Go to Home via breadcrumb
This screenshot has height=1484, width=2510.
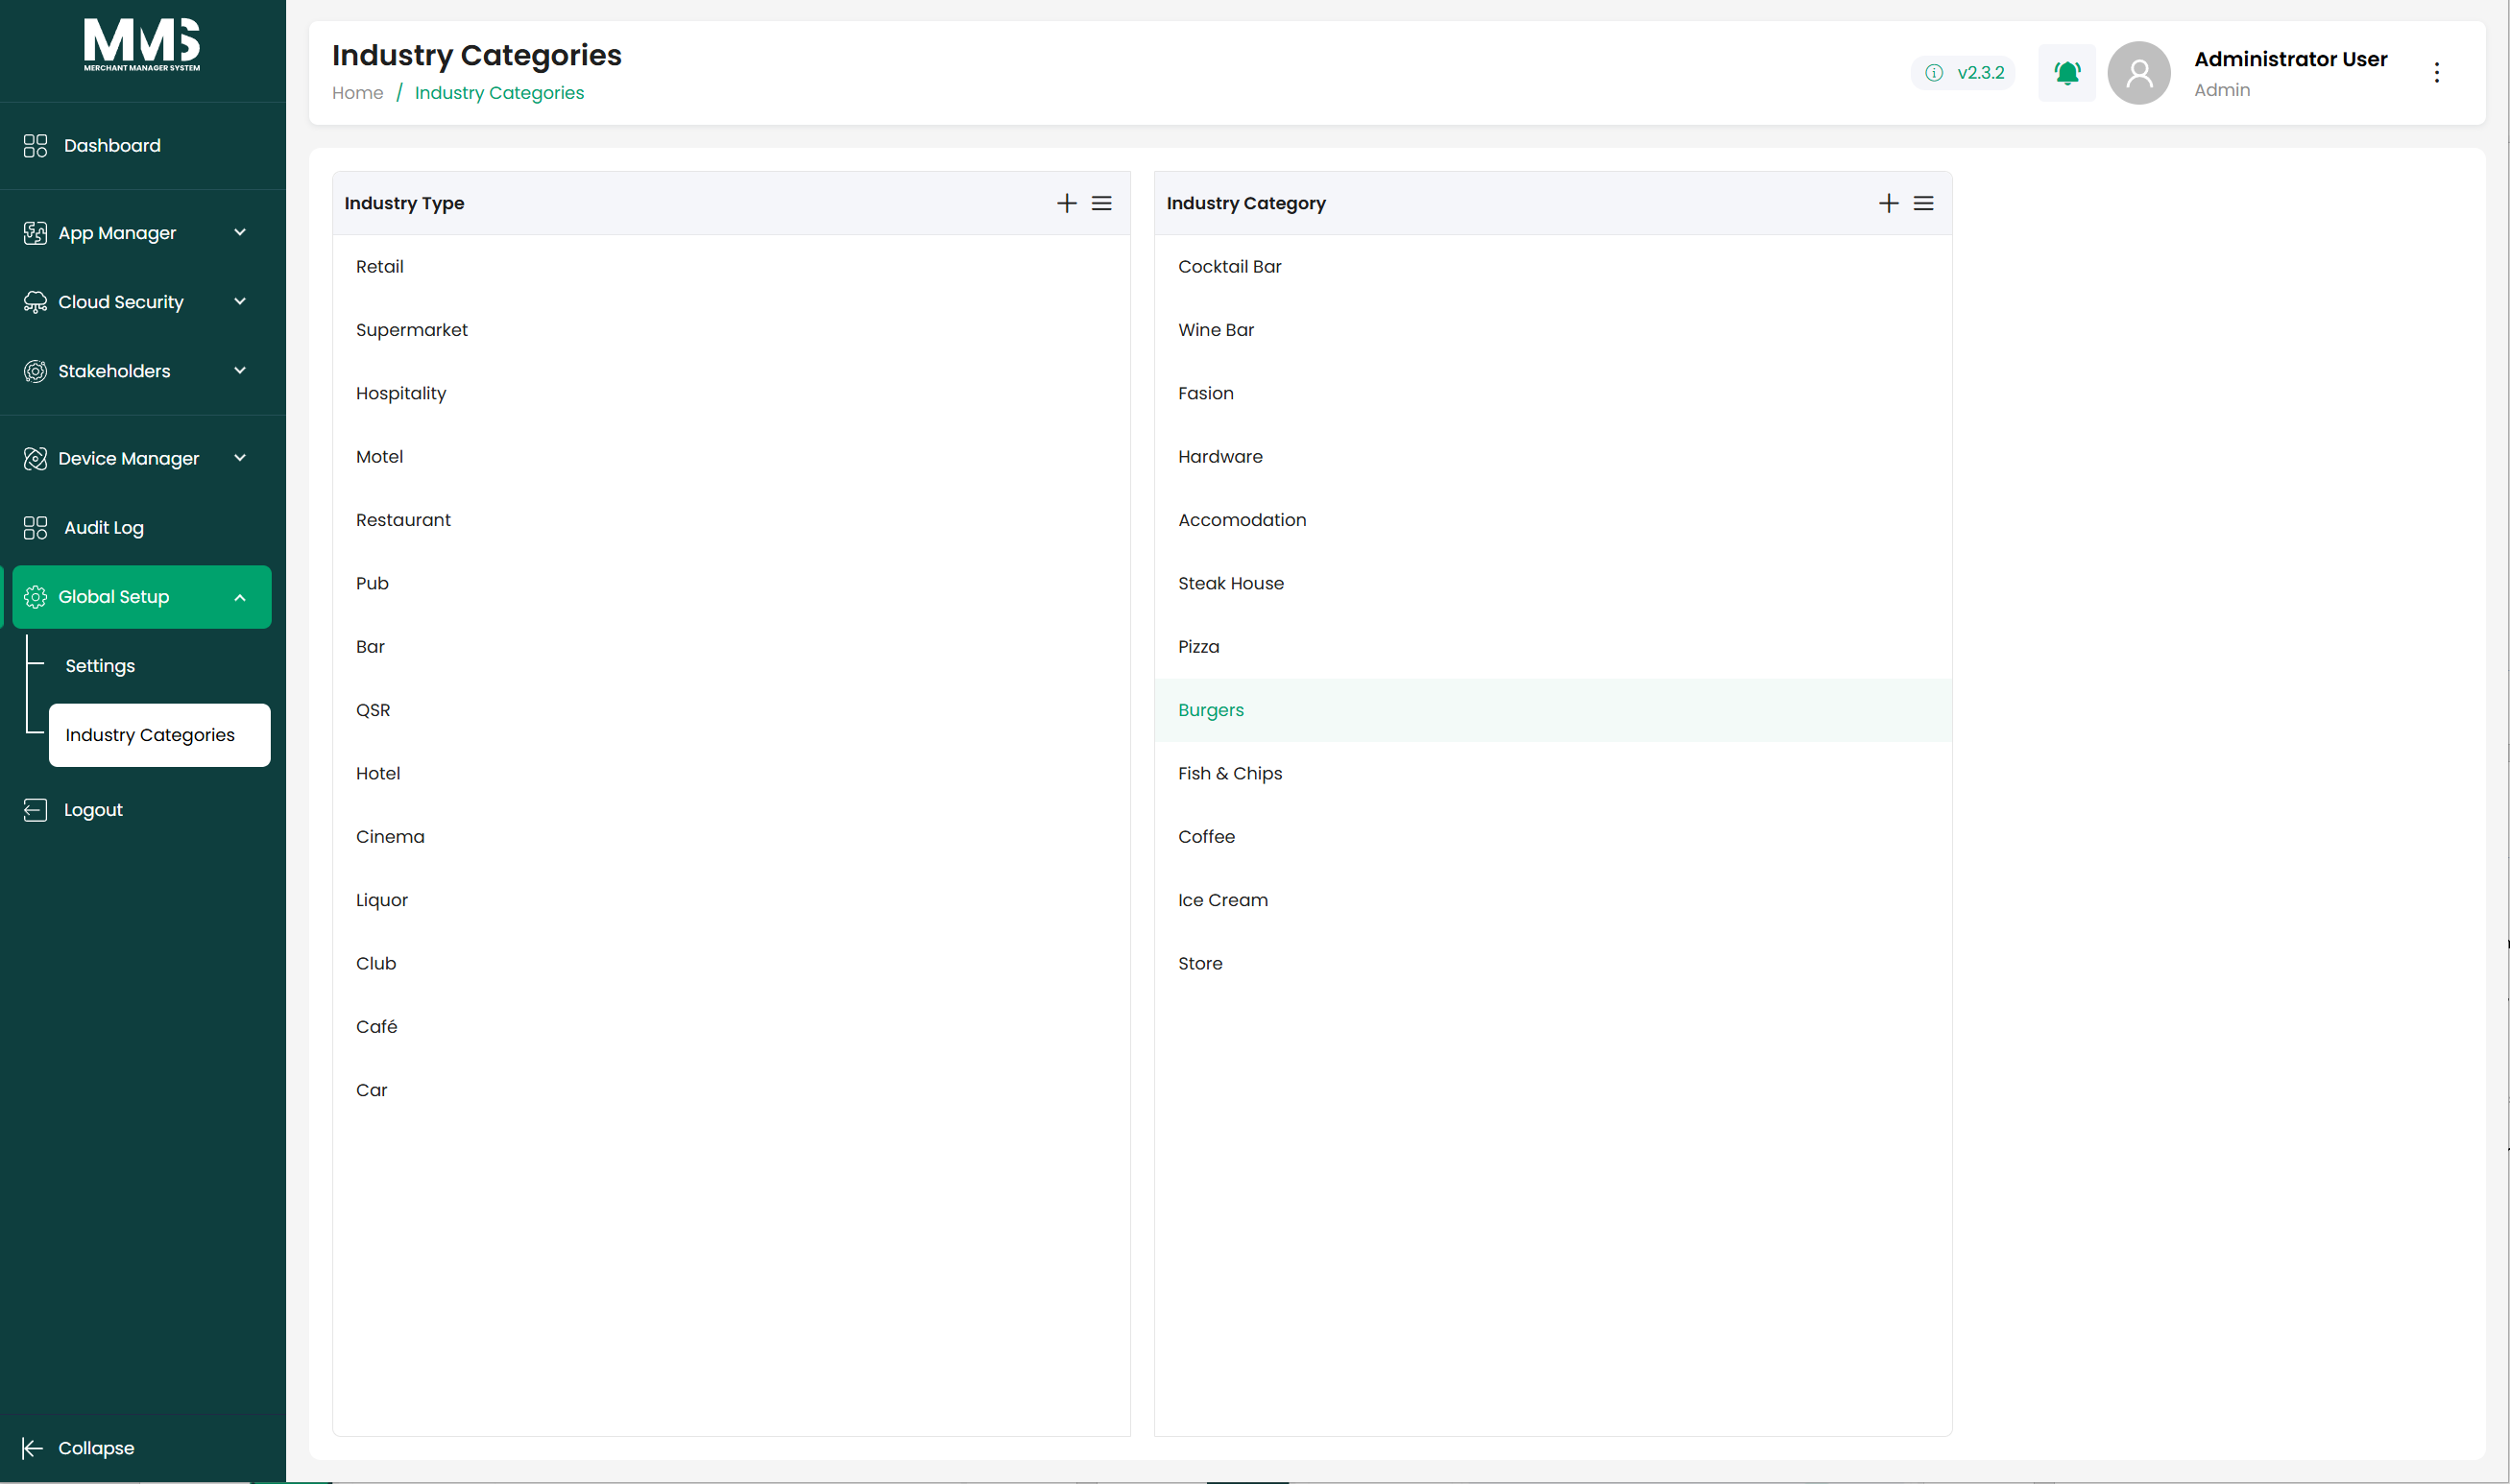[357, 93]
